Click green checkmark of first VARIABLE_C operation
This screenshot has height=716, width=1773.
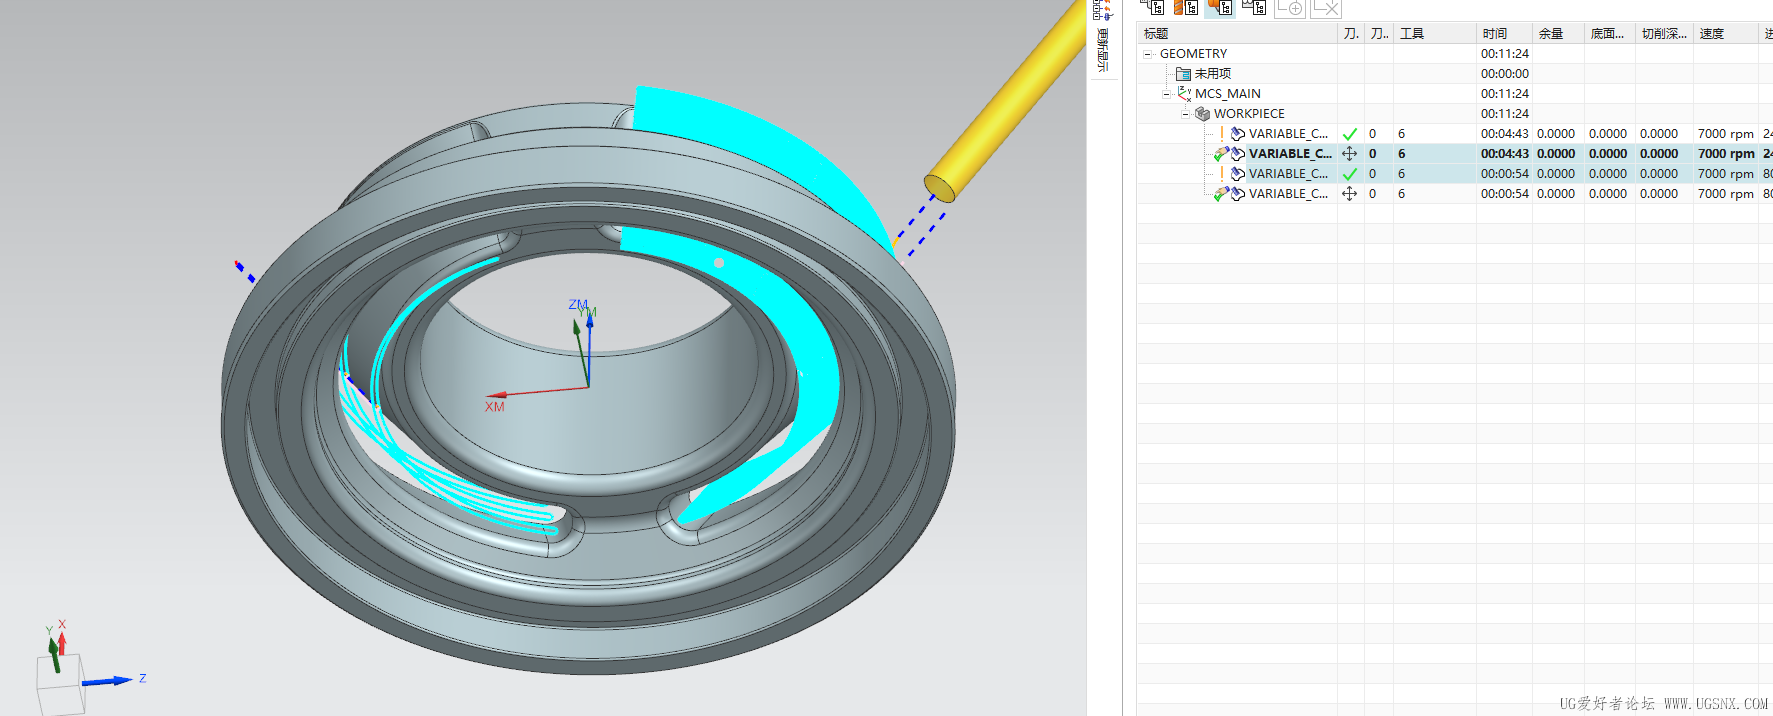[x=1349, y=134]
